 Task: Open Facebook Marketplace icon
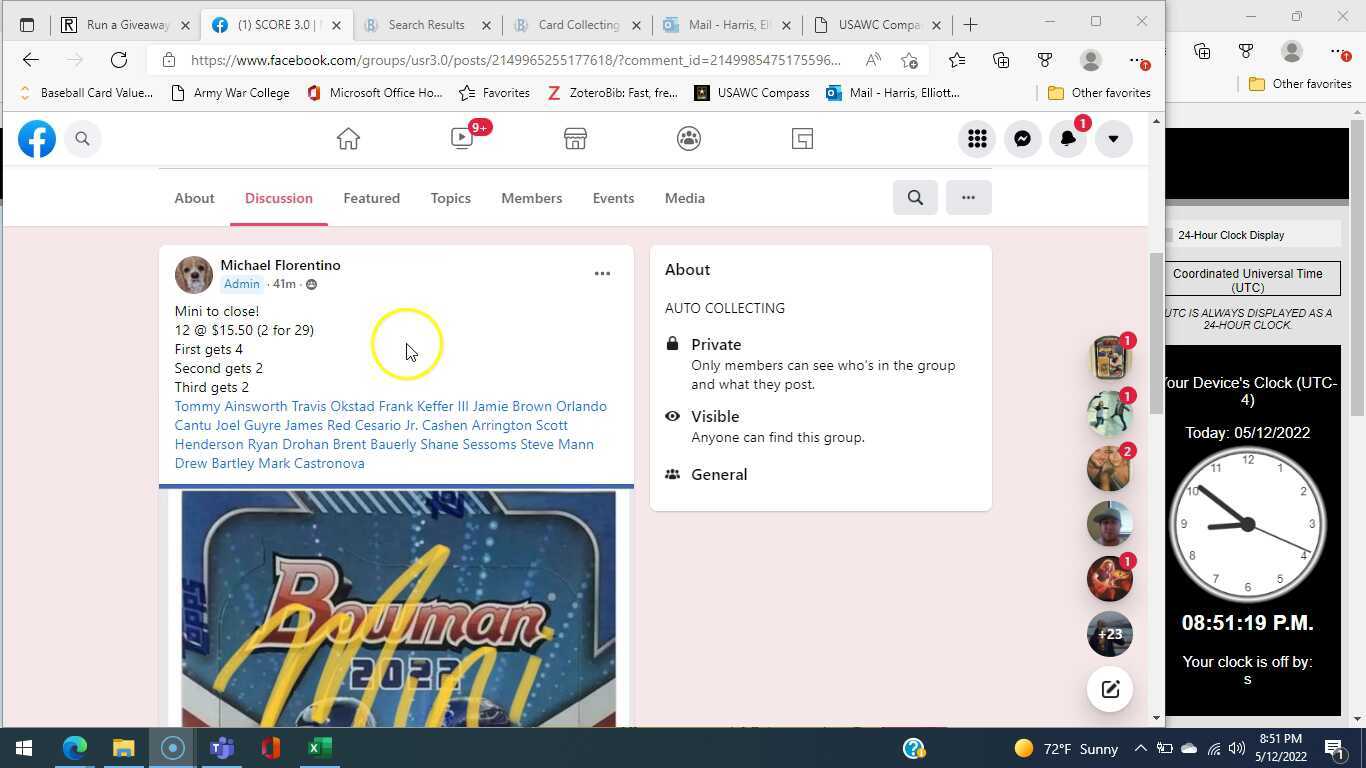pyautogui.click(x=575, y=139)
